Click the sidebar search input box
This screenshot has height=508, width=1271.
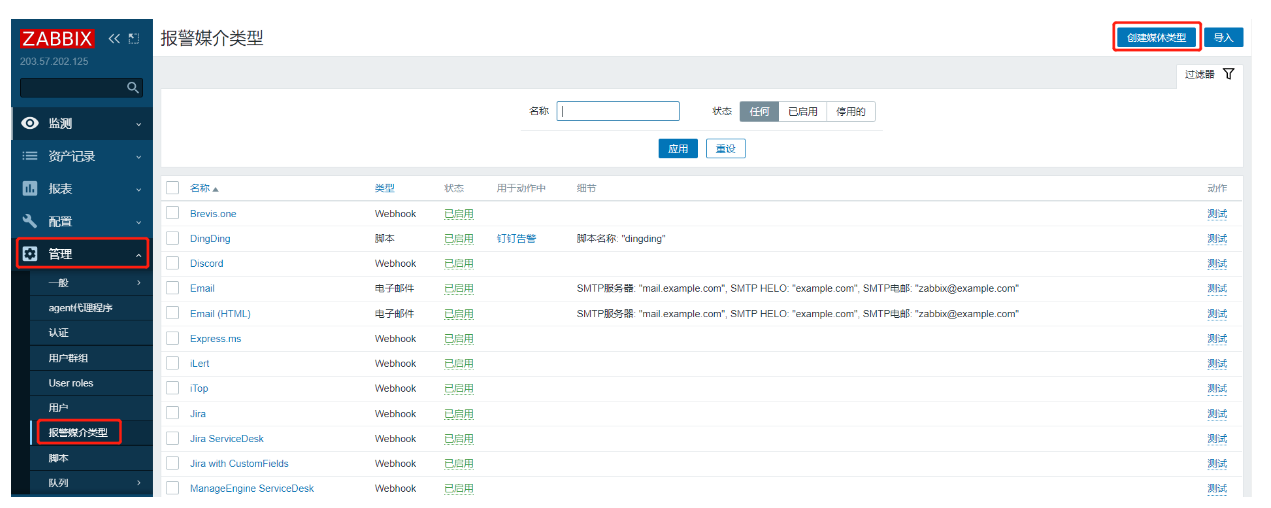(x=81, y=88)
